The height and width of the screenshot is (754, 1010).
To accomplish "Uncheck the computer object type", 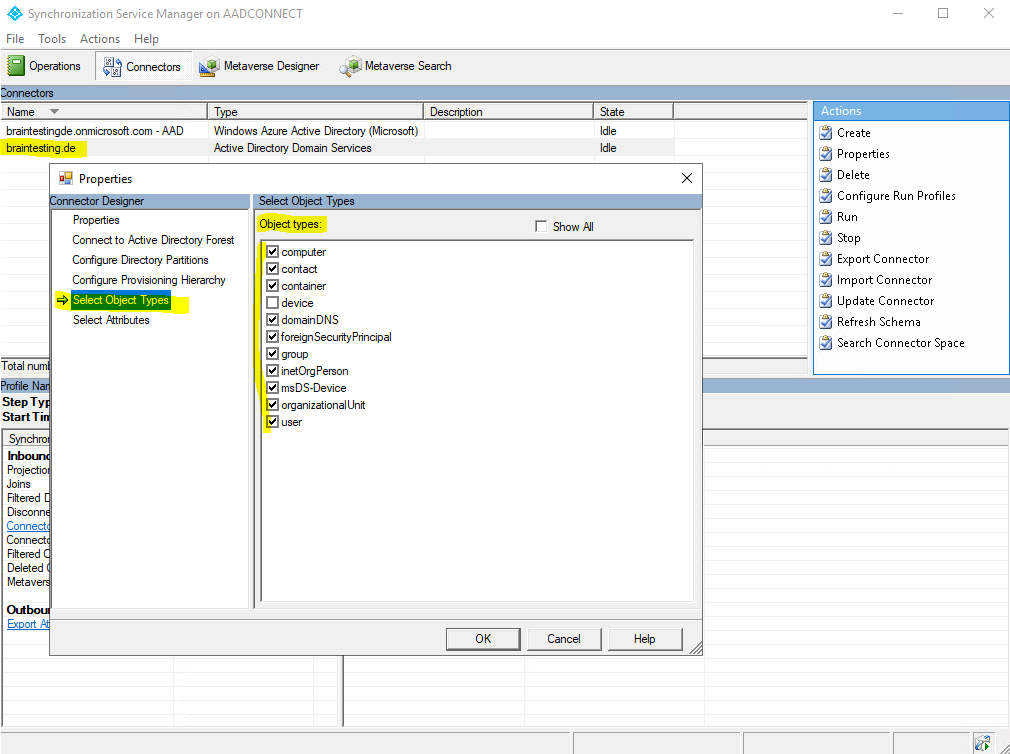I will [272, 252].
